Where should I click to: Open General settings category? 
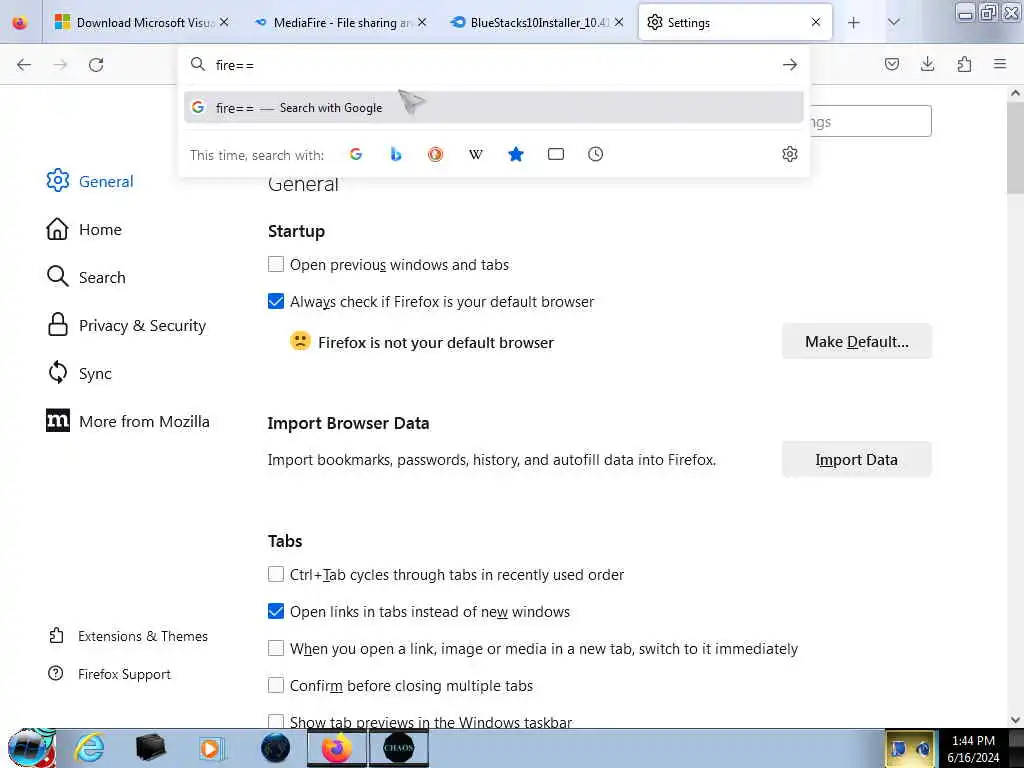(x=89, y=181)
